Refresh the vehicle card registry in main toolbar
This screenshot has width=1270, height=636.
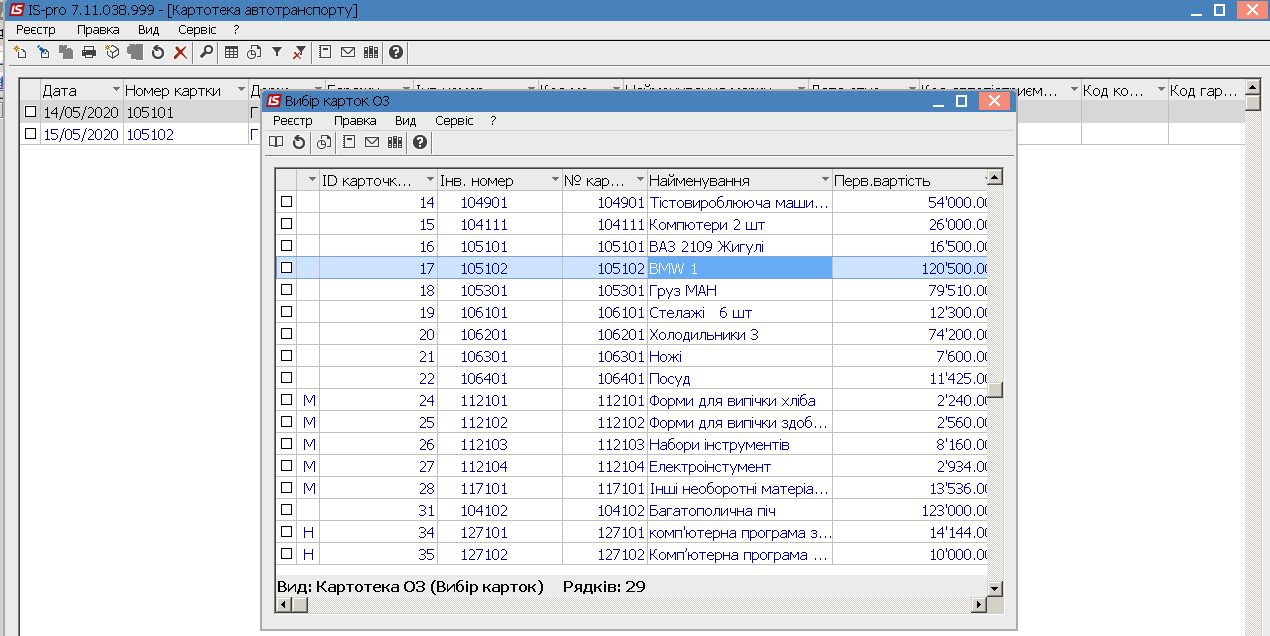(158, 52)
